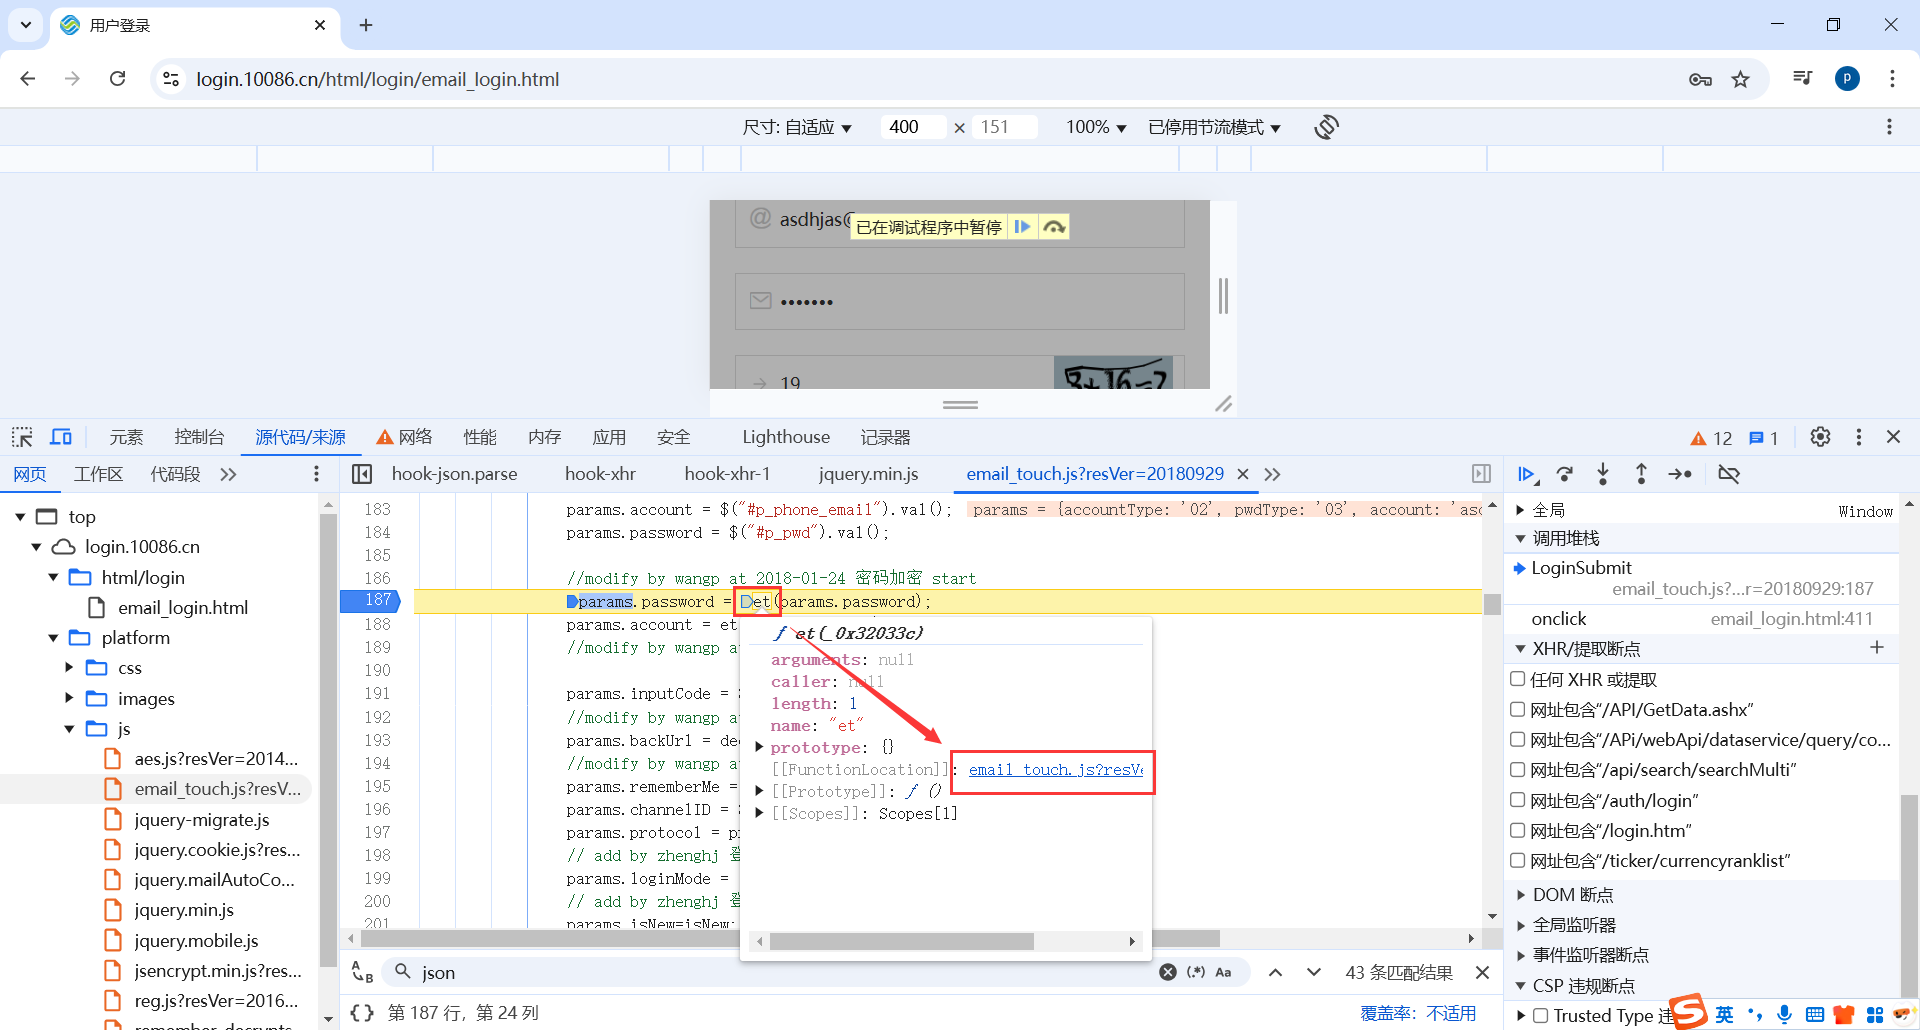Toggle breakpoint for /auth/login URL

1517,800
